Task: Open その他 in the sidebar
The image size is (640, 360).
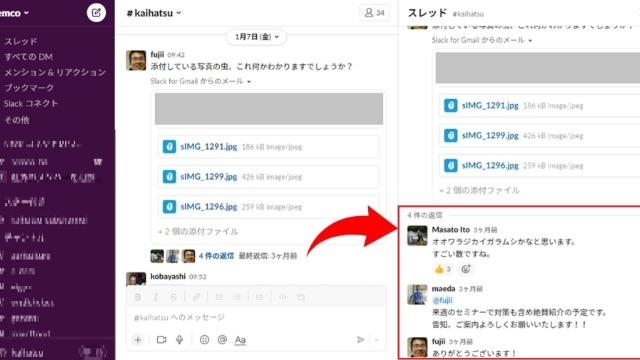Action: pos(16,120)
